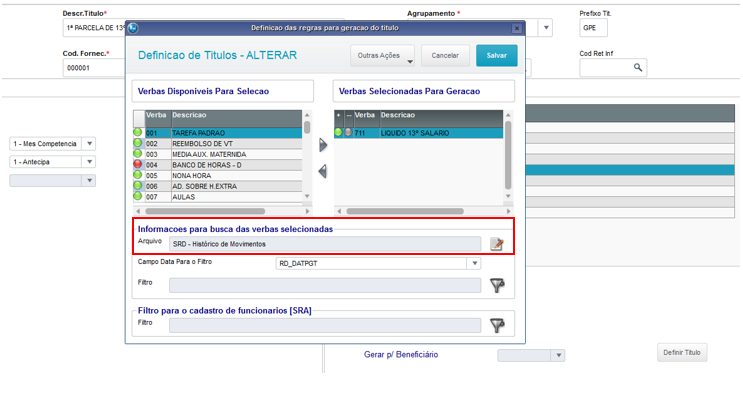743x396 pixels.
Task: Click the Descr.Titulo input field
Action: click(x=94, y=28)
